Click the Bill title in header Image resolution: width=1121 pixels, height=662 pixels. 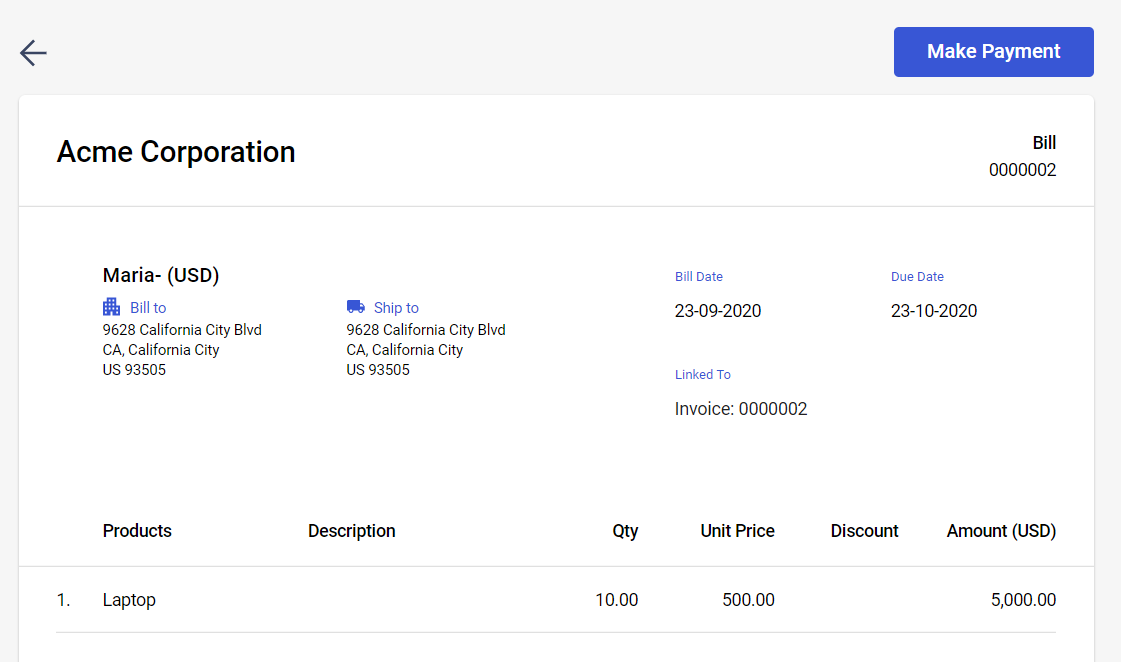pos(1044,143)
